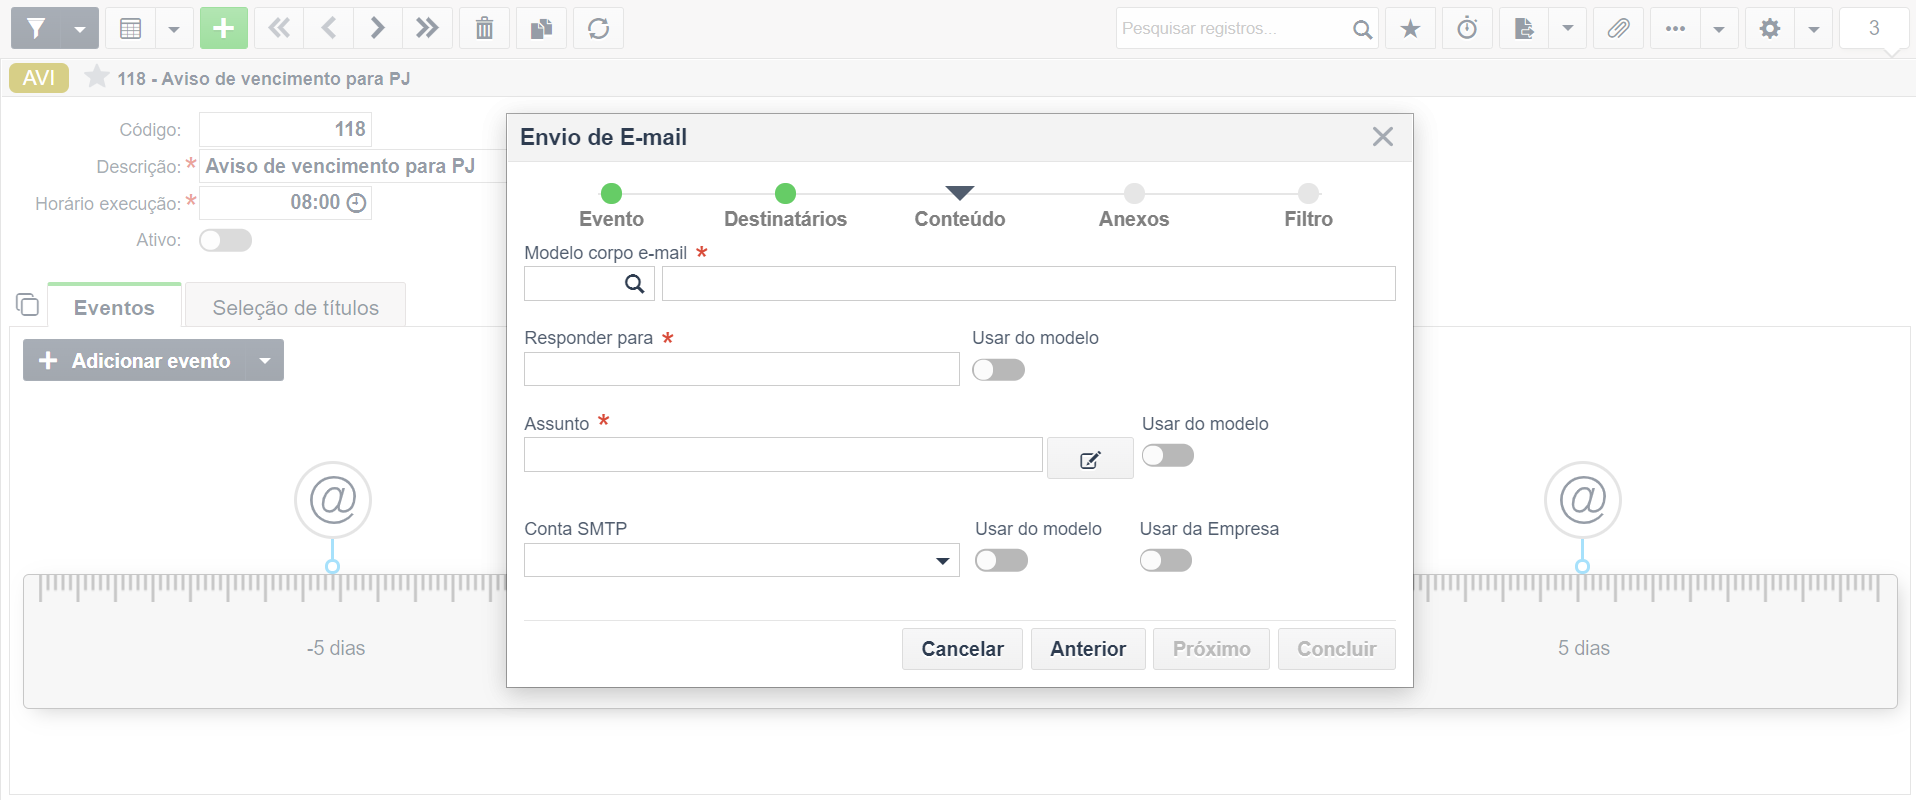
Task: Click the -5 dias email timeline marker
Action: click(333, 500)
